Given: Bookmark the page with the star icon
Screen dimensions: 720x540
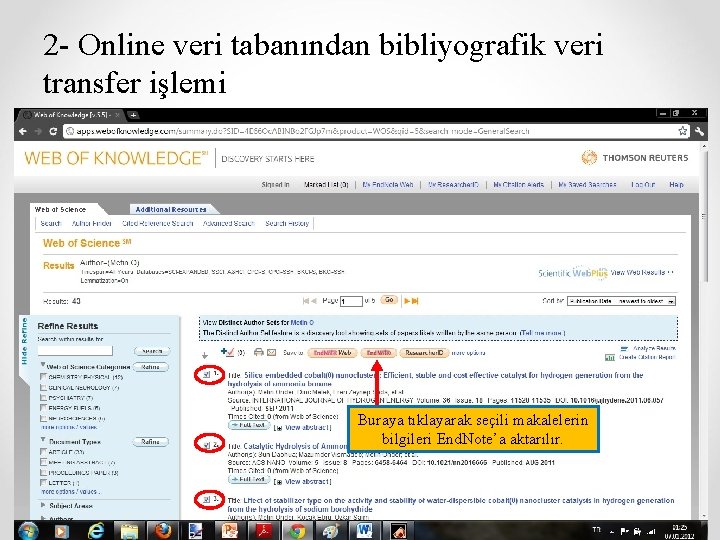Looking at the screenshot, I should pos(683,131).
